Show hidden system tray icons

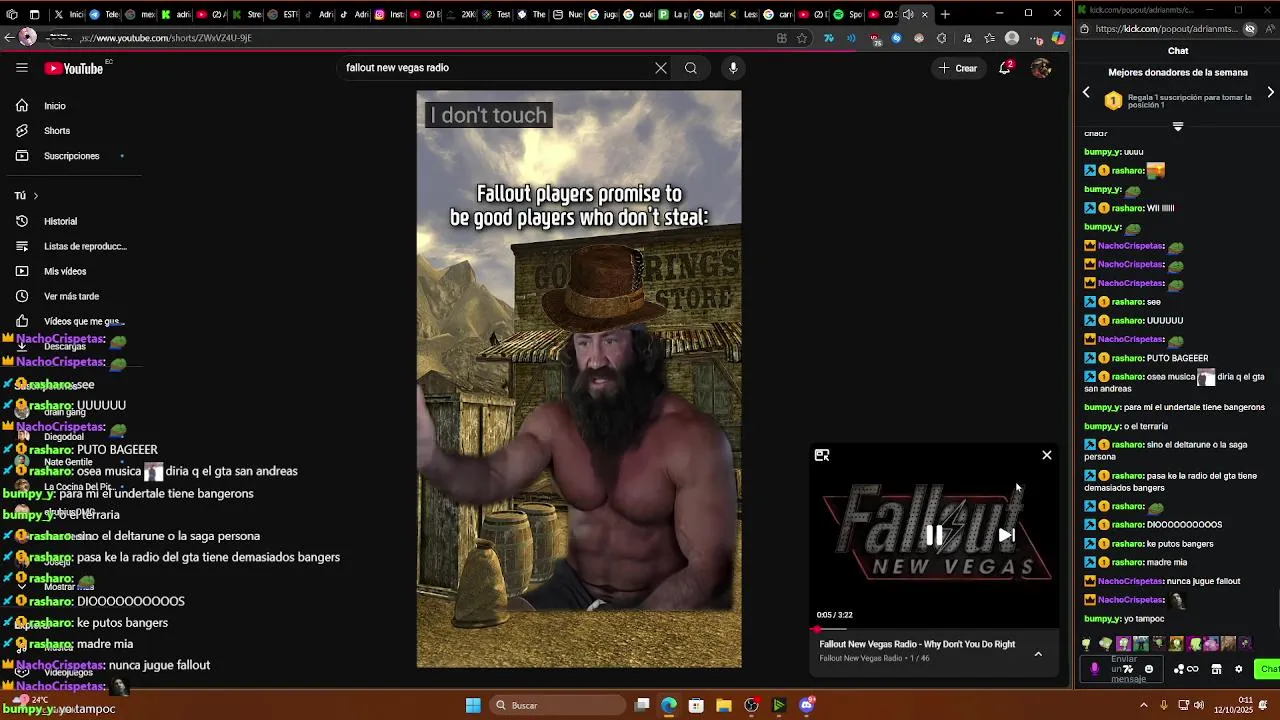tap(1144, 705)
